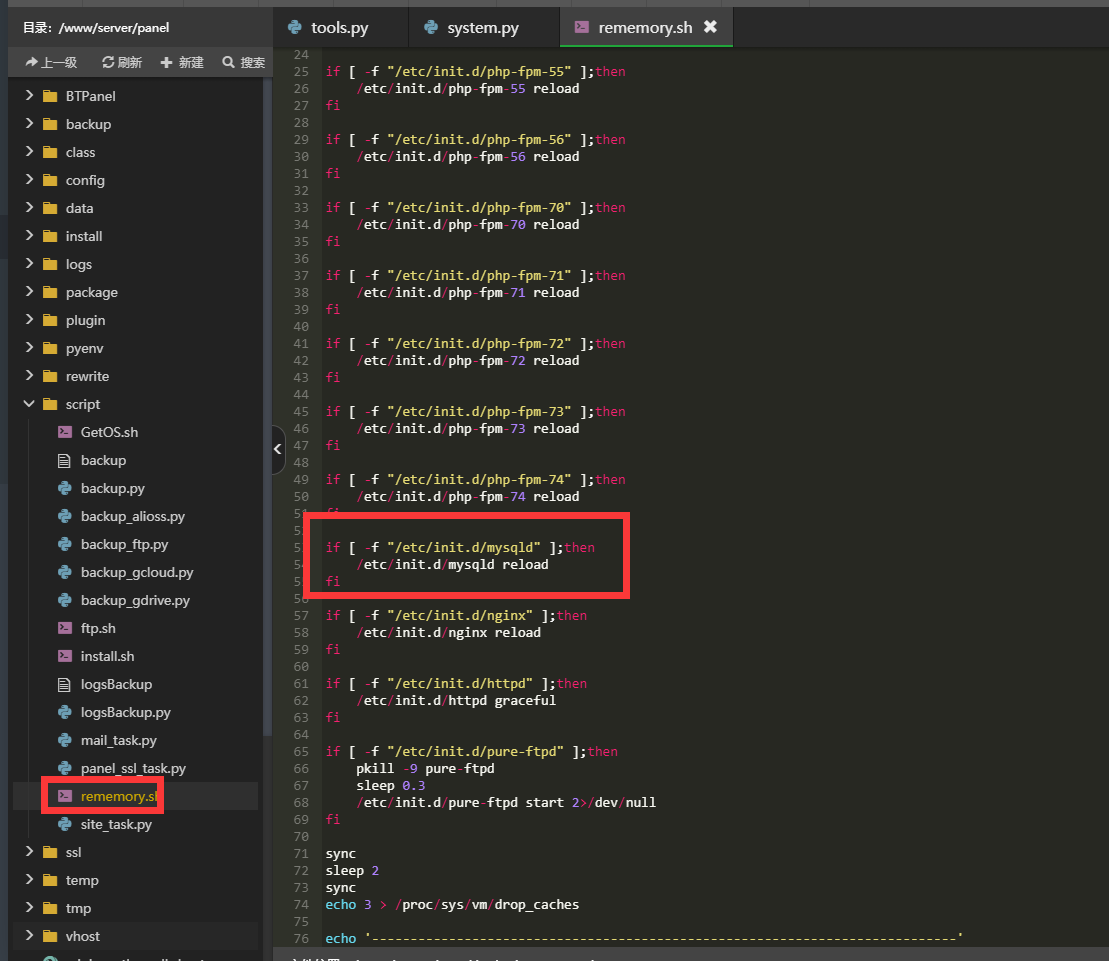Click the terminal icon on rememory.sh tab
This screenshot has width=1109, height=961.
pos(581,27)
